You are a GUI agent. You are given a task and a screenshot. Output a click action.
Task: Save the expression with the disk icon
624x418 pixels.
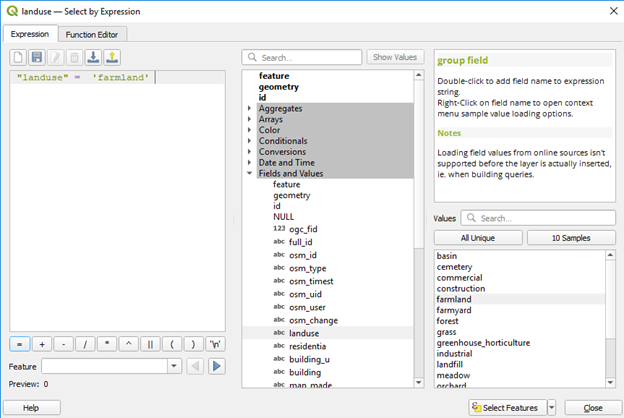(37, 58)
